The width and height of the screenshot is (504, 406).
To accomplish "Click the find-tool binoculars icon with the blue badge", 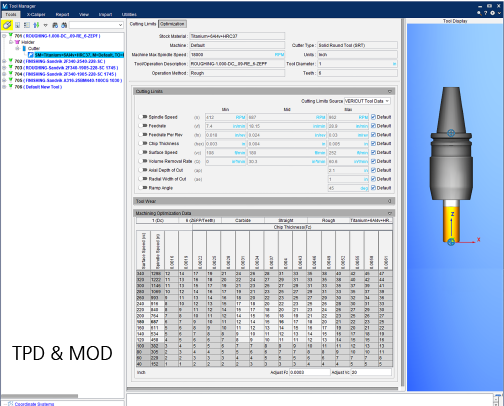I will click(64, 25).
